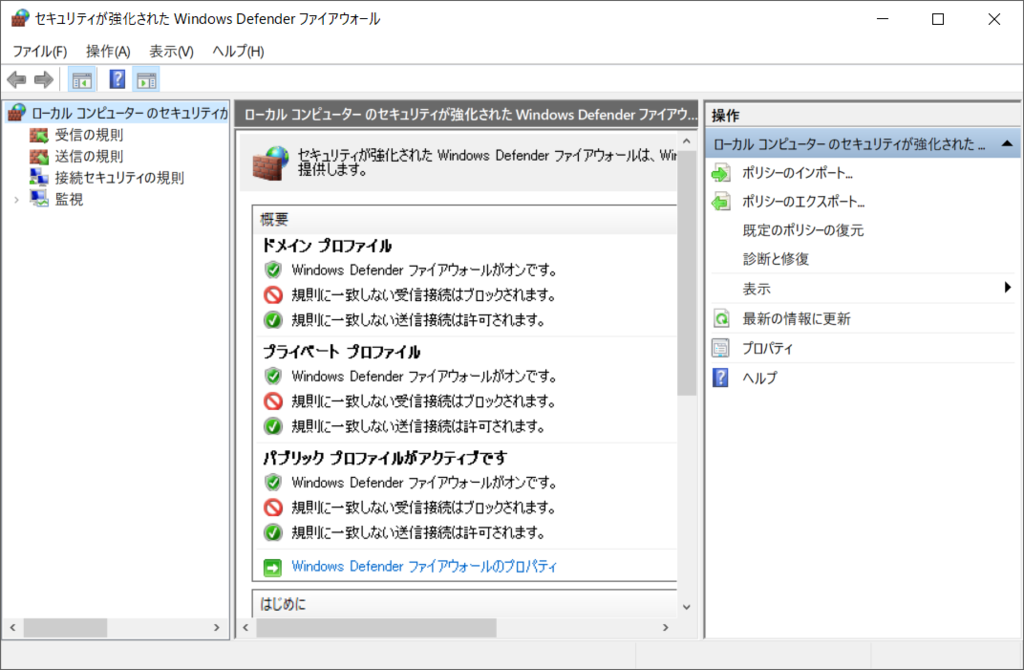
Task: Click the brick wall globe icon in center banner
Action: click(271, 163)
